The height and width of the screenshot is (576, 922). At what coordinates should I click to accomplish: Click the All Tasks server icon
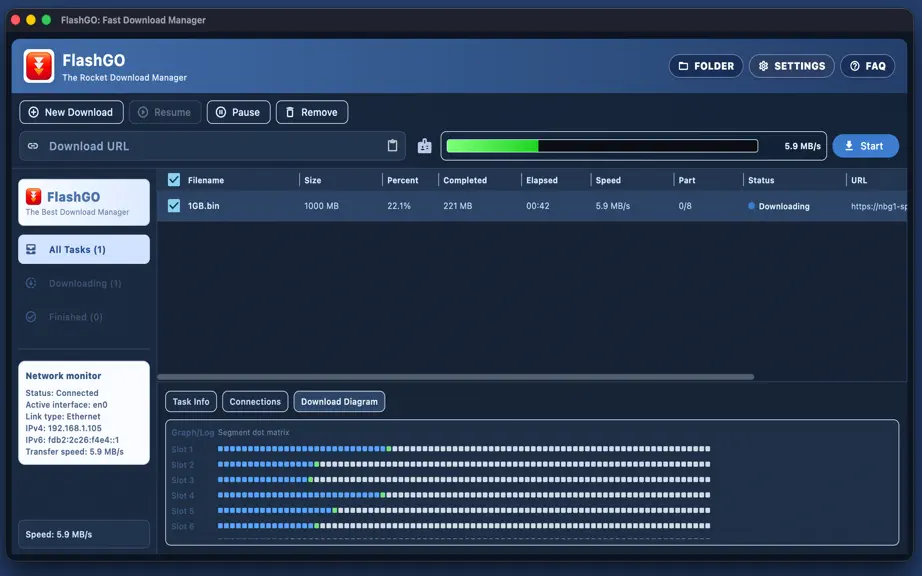coord(31,249)
